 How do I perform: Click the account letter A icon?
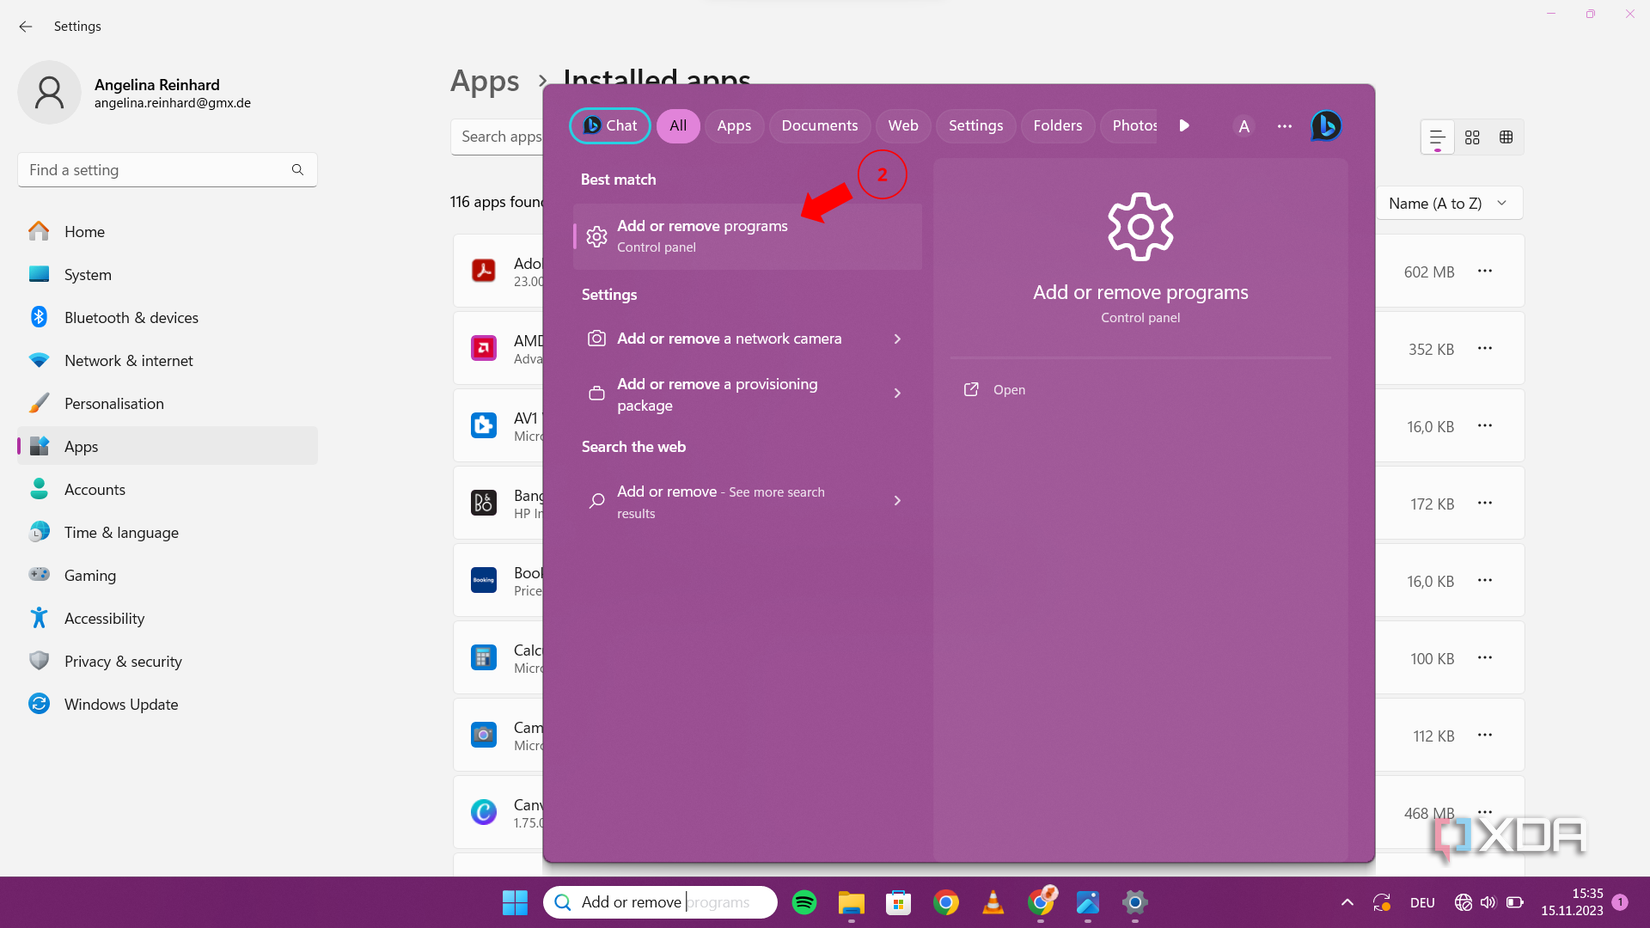(1243, 126)
